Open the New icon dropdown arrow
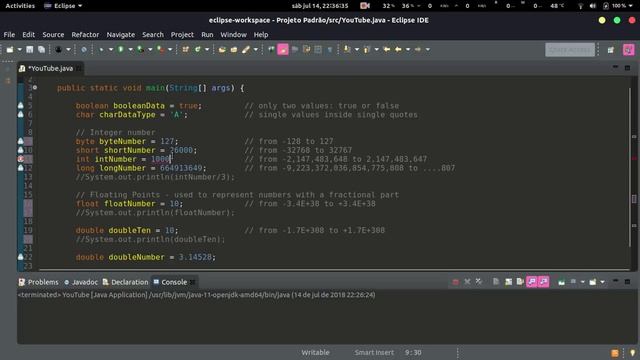The height and width of the screenshot is (360, 640). [x=19, y=49]
